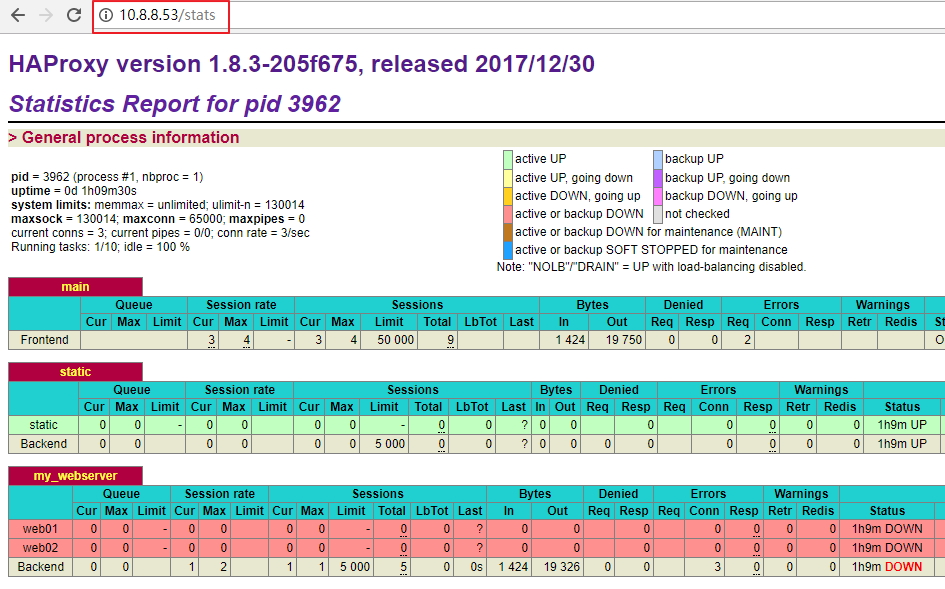
Task: Click the SOFT STOPPED blue legend swatch
Action: (507, 250)
